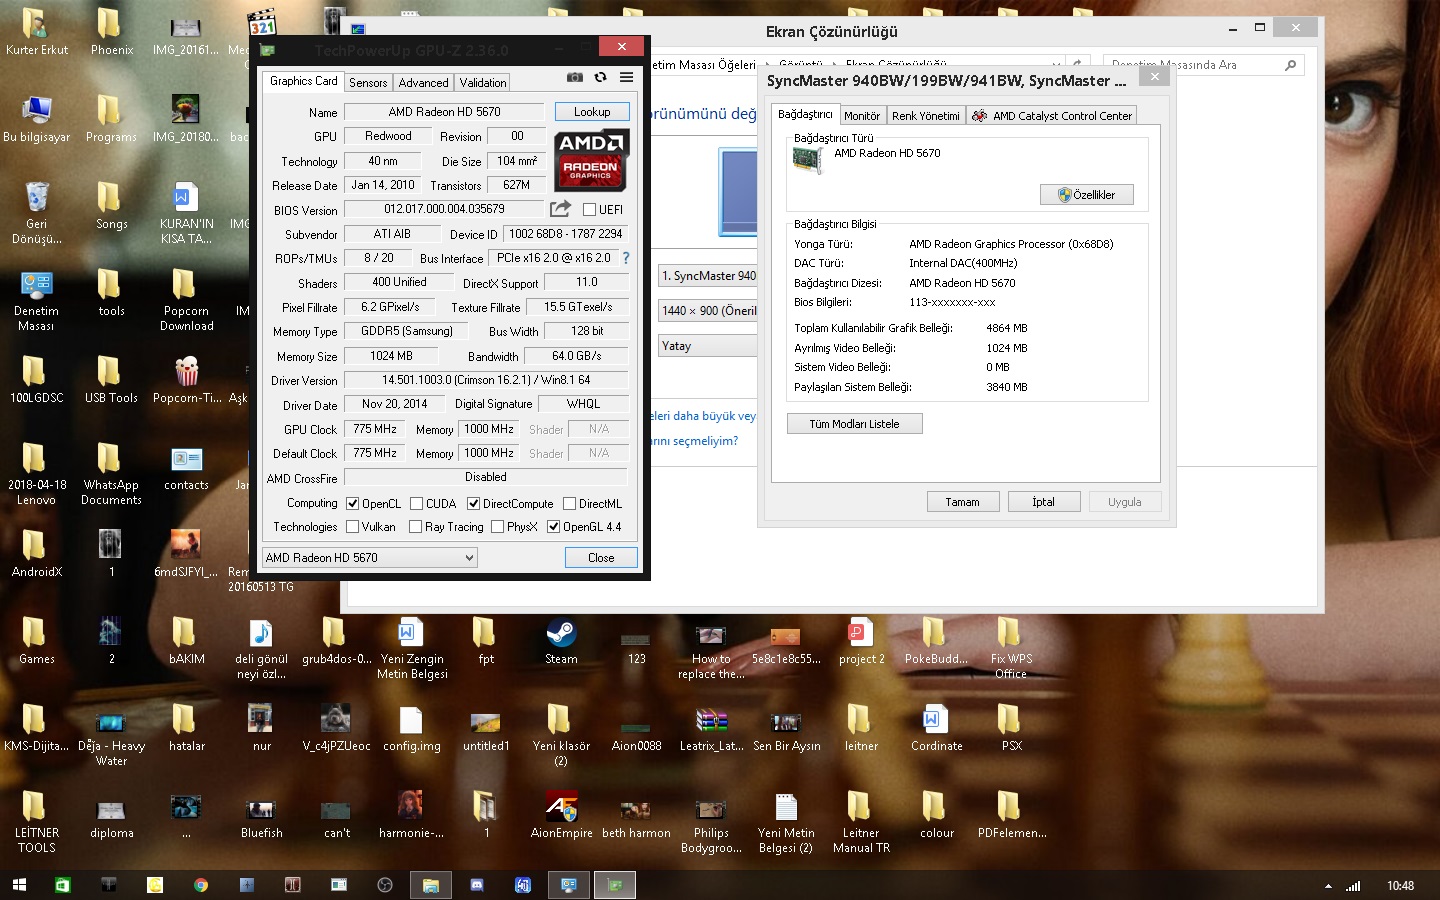This screenshot has width=1440, height=900.
Task: Open Chrome from the taskbar
Action: 201,885
